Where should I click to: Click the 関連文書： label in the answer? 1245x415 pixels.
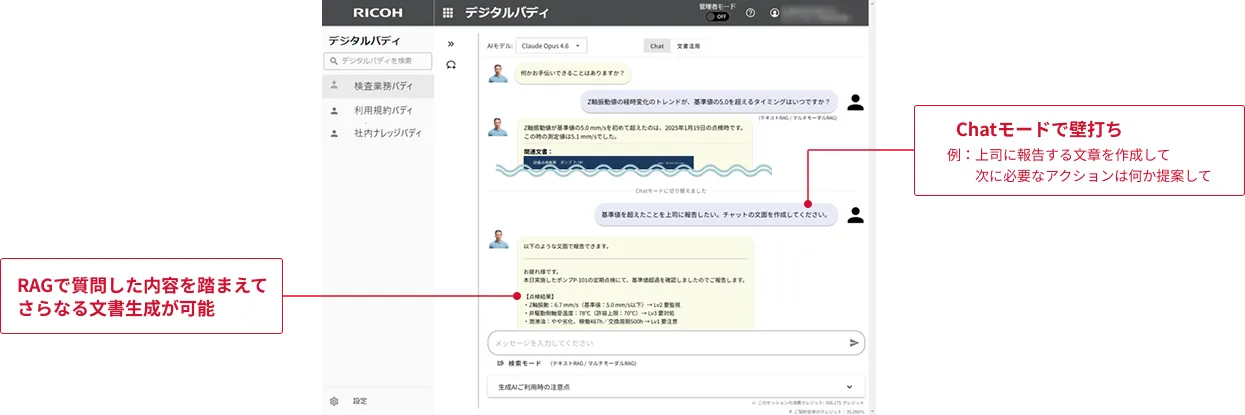tap(538, 150)
